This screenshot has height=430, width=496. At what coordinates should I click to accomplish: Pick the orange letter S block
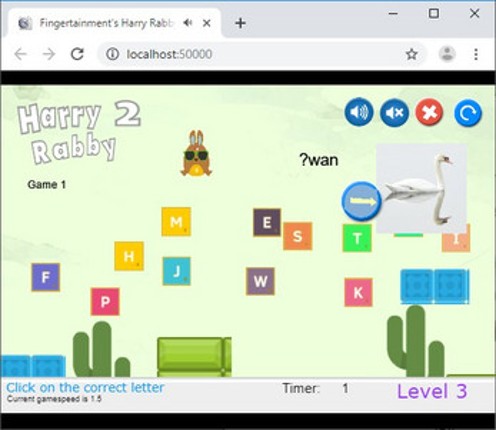(297, 236)
